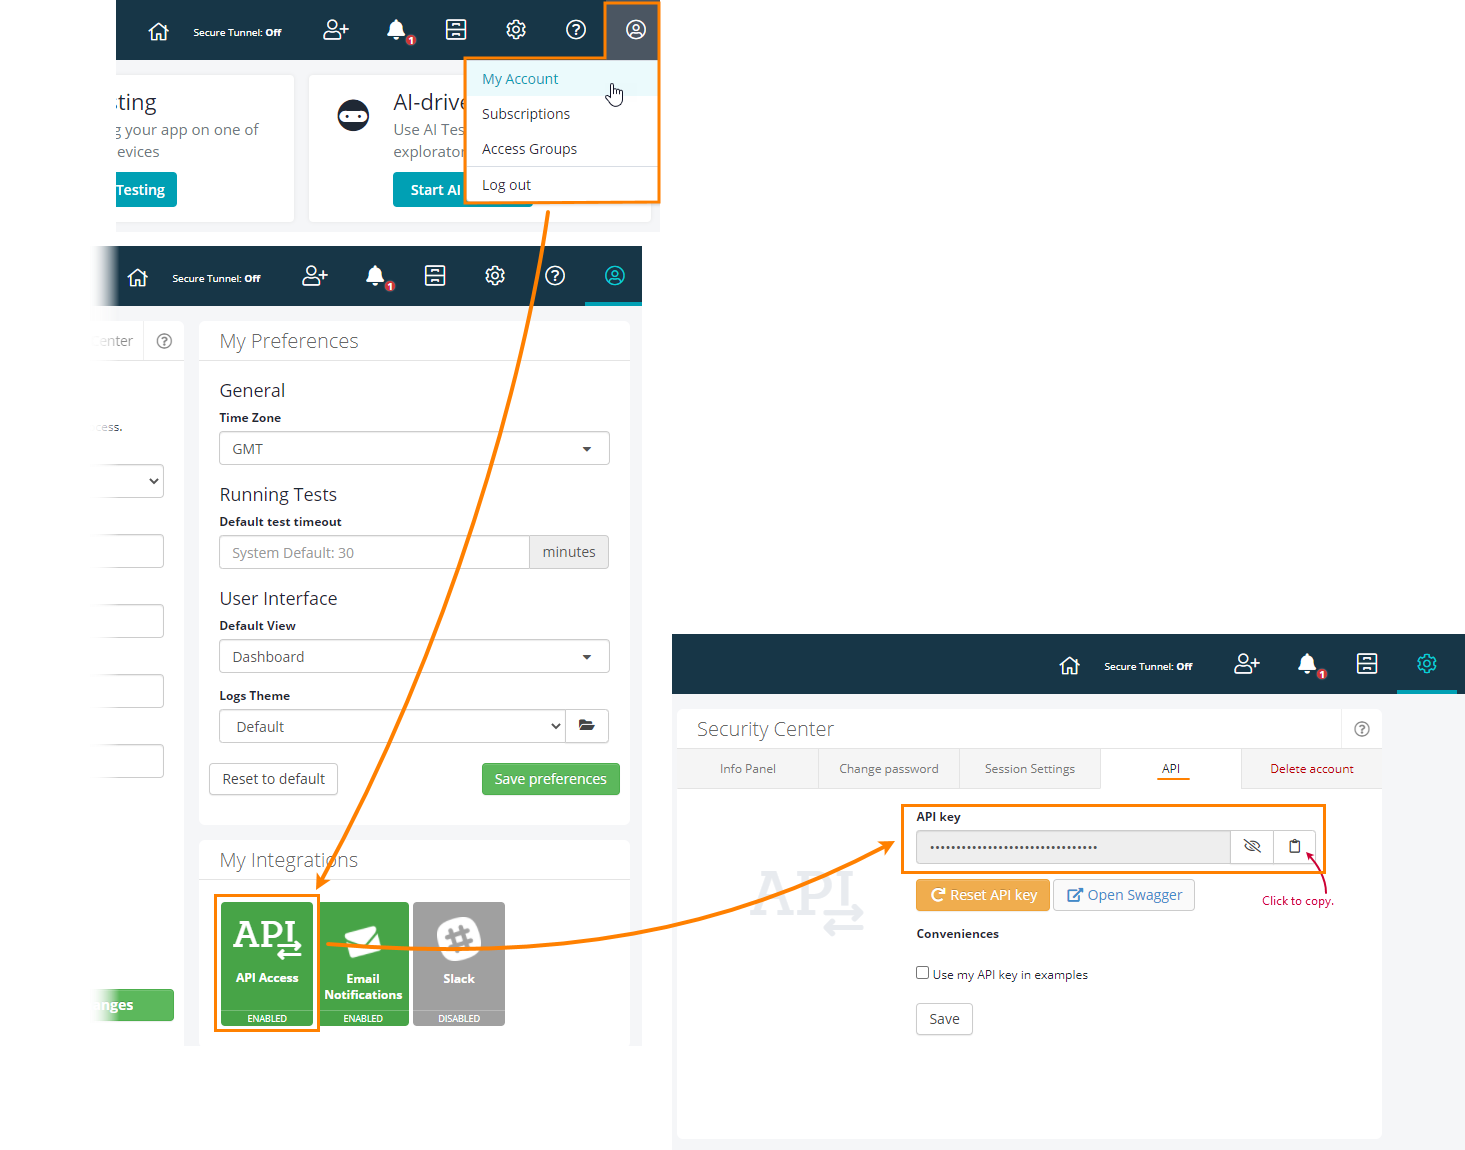This screenshot has height=1150, width=1465.
Task: Open the Email Notifications integration tile
Action: 363,962
